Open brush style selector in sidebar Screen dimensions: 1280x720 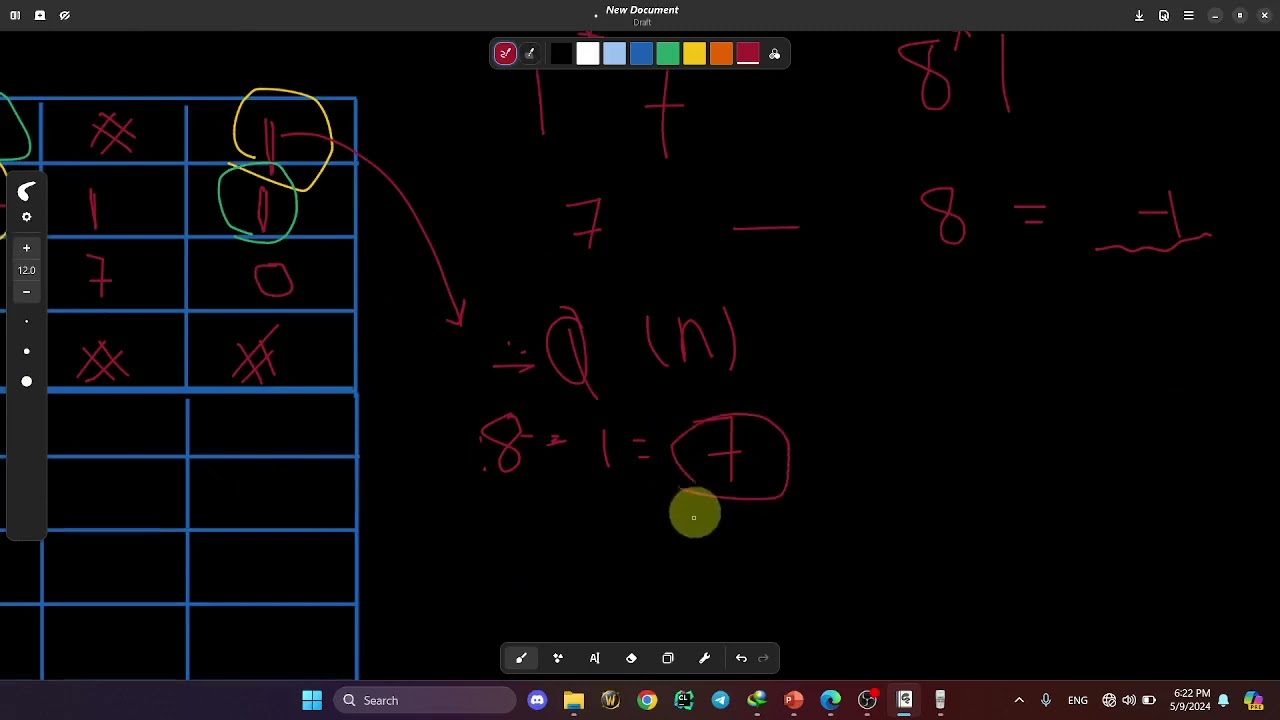pos(26,191)
